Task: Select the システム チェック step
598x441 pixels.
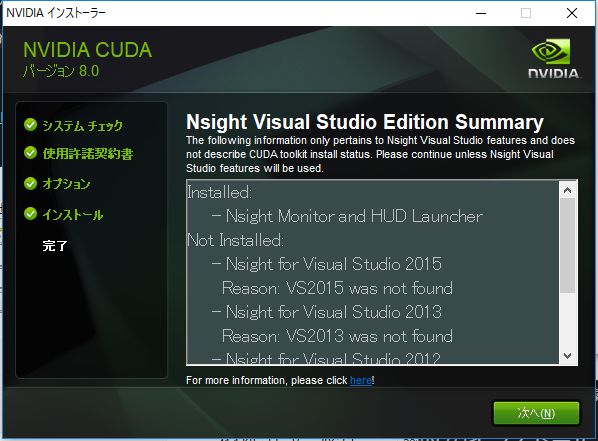Action: click(82, 125)
